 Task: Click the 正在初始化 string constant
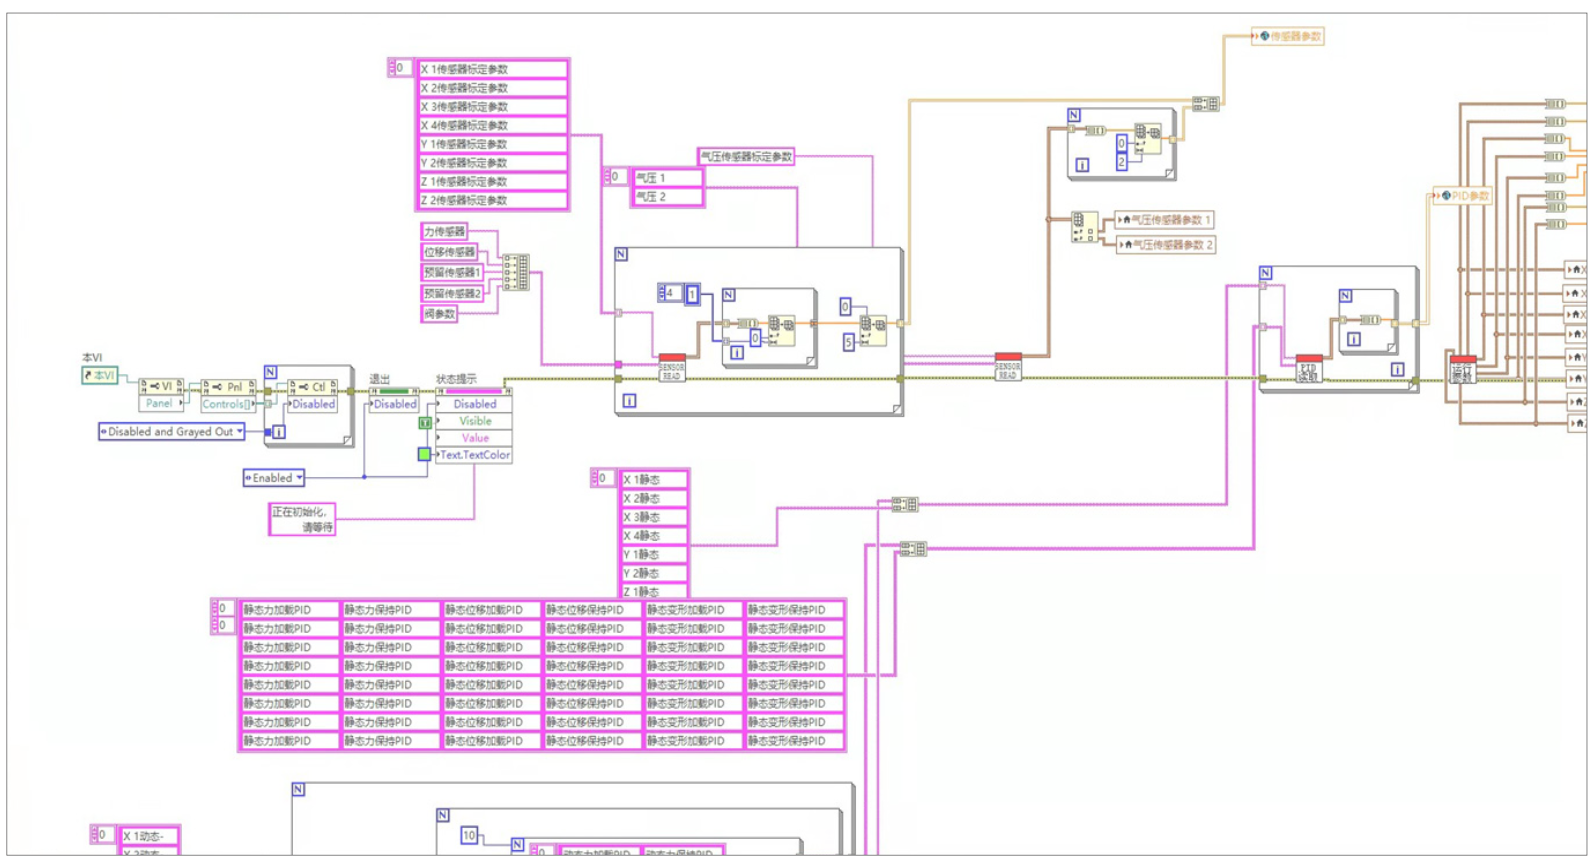(302, 519)
